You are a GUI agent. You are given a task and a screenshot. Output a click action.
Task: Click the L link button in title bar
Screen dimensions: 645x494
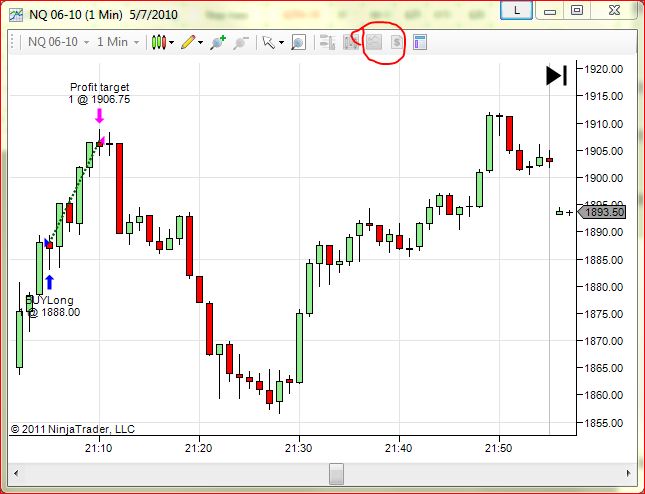[x=517, y=11]
